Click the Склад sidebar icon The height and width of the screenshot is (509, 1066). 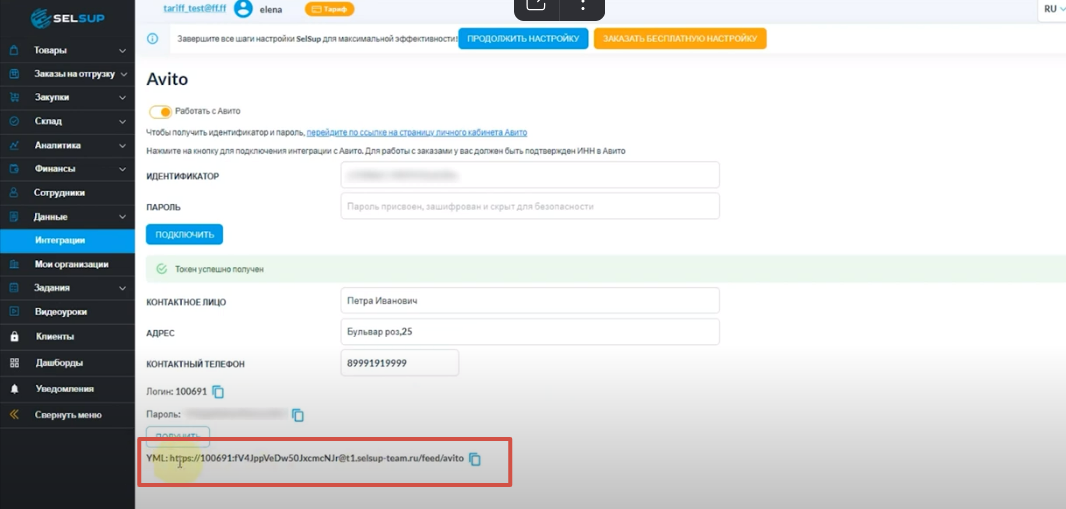(x=14, y=122)
